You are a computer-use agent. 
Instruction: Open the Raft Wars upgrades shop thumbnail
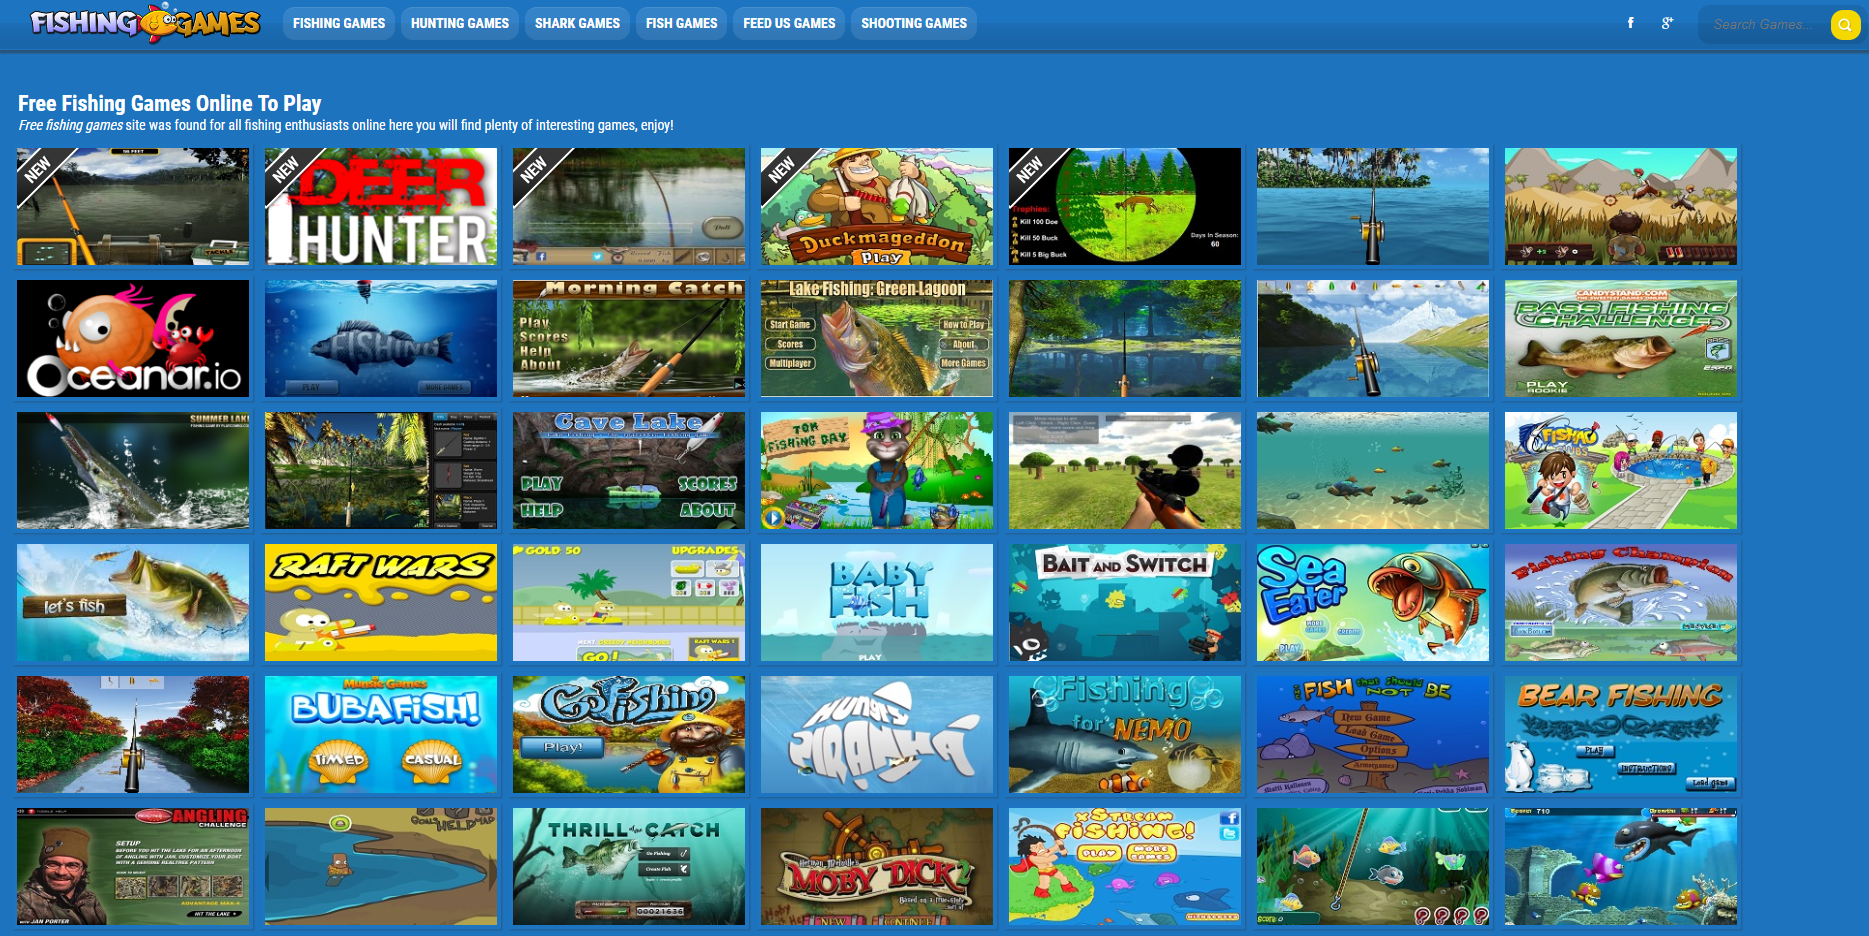(629, 603)
